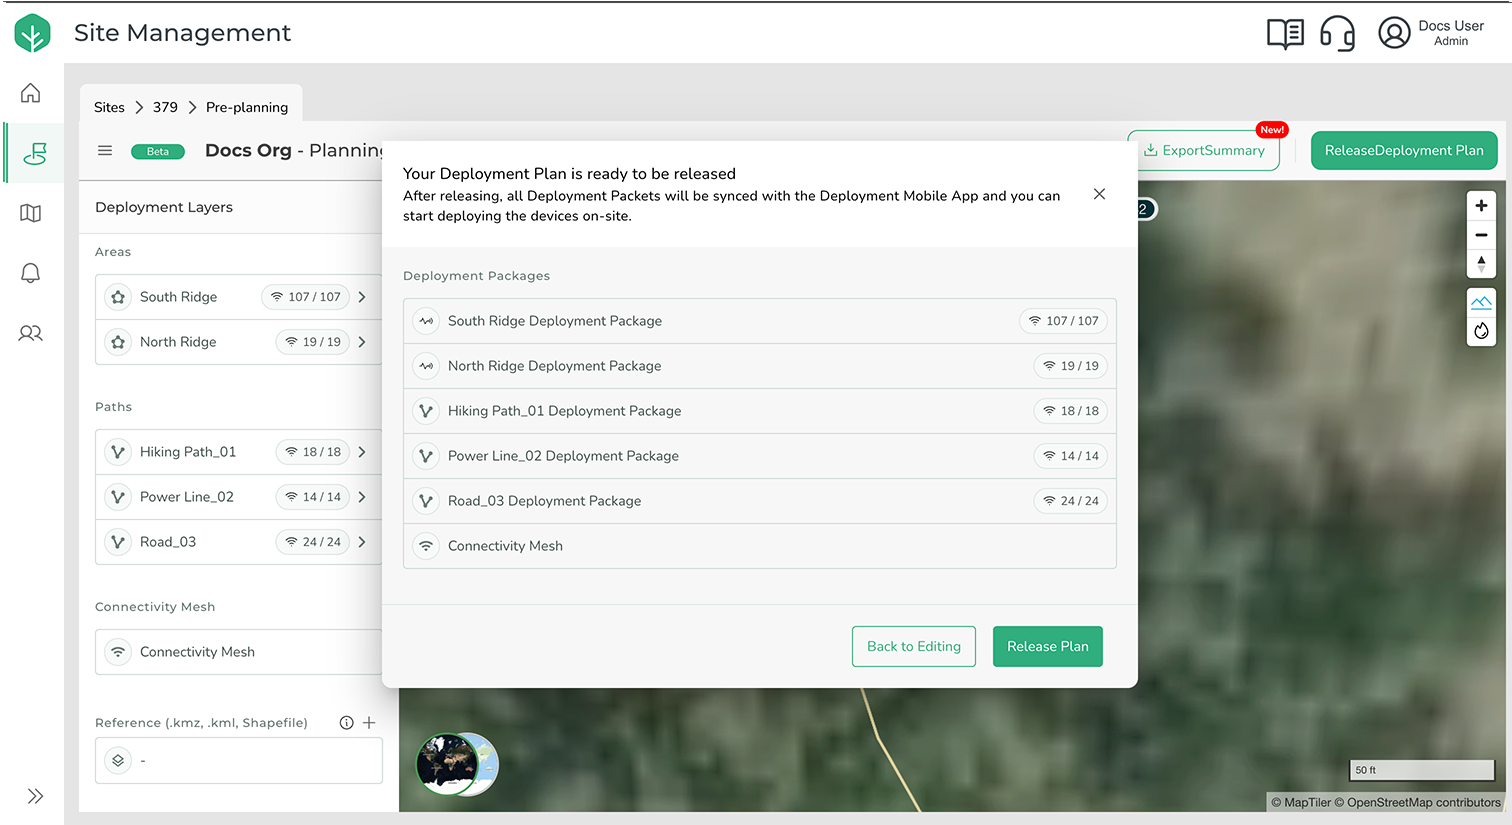Open the Home icon in sidebar
Screen dimensions: 1512x825
[31, 93]
